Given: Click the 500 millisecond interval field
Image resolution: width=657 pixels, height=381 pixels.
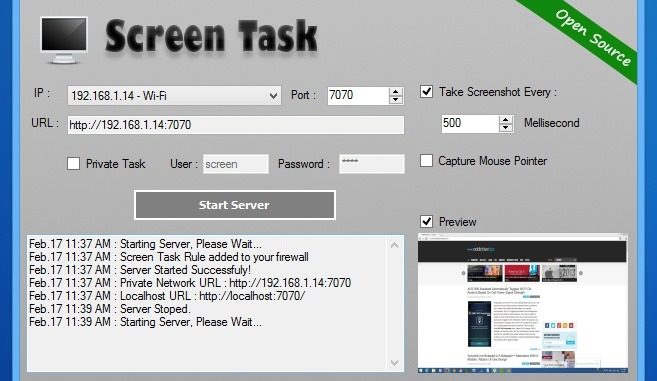Looking at the screenshot, I should tap(470, 124).
